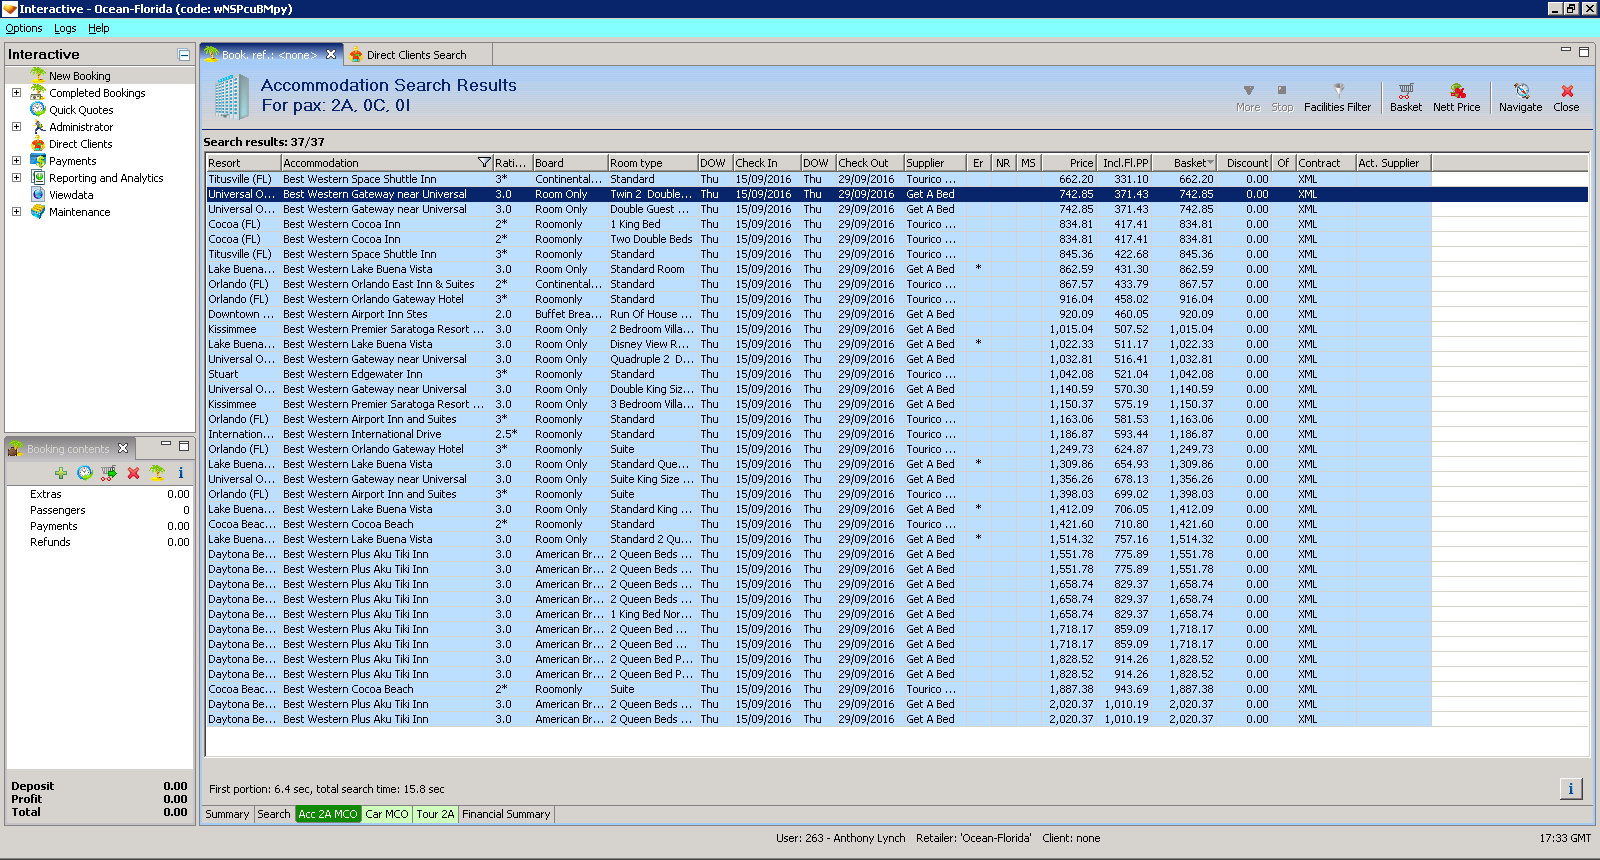Image resolution: width=1600 pixels, height=860 pixels.
Task: Select the Best Western Airport Inn Stes row
Action: point(818,314)
